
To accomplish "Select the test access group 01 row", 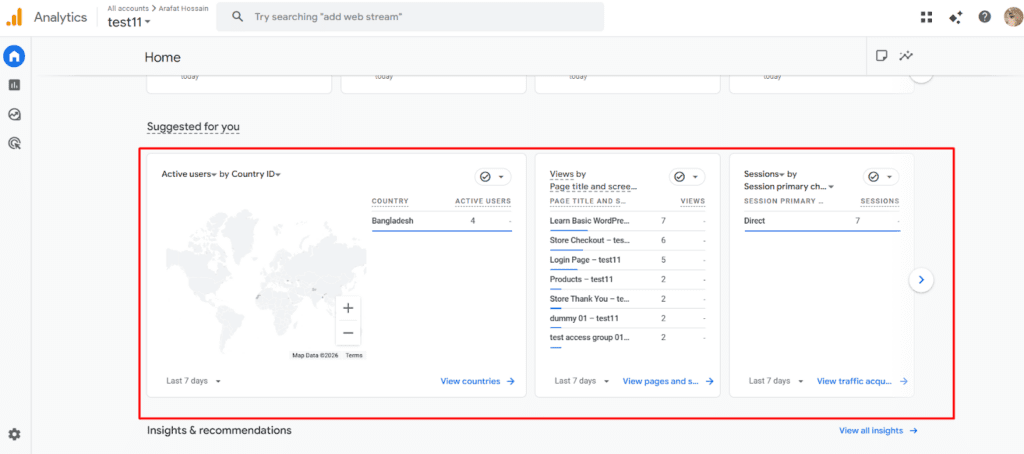I will tap(628, 338).
